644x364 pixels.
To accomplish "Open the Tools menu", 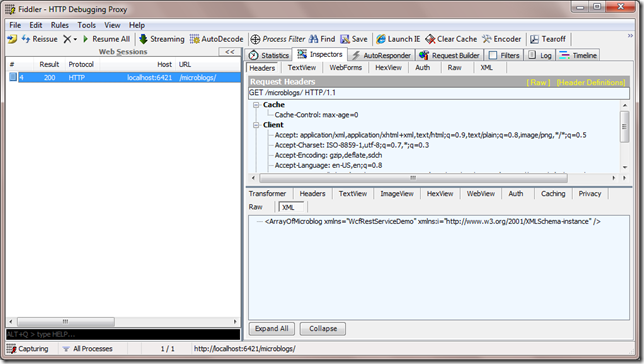I will (x=87, y=25).
